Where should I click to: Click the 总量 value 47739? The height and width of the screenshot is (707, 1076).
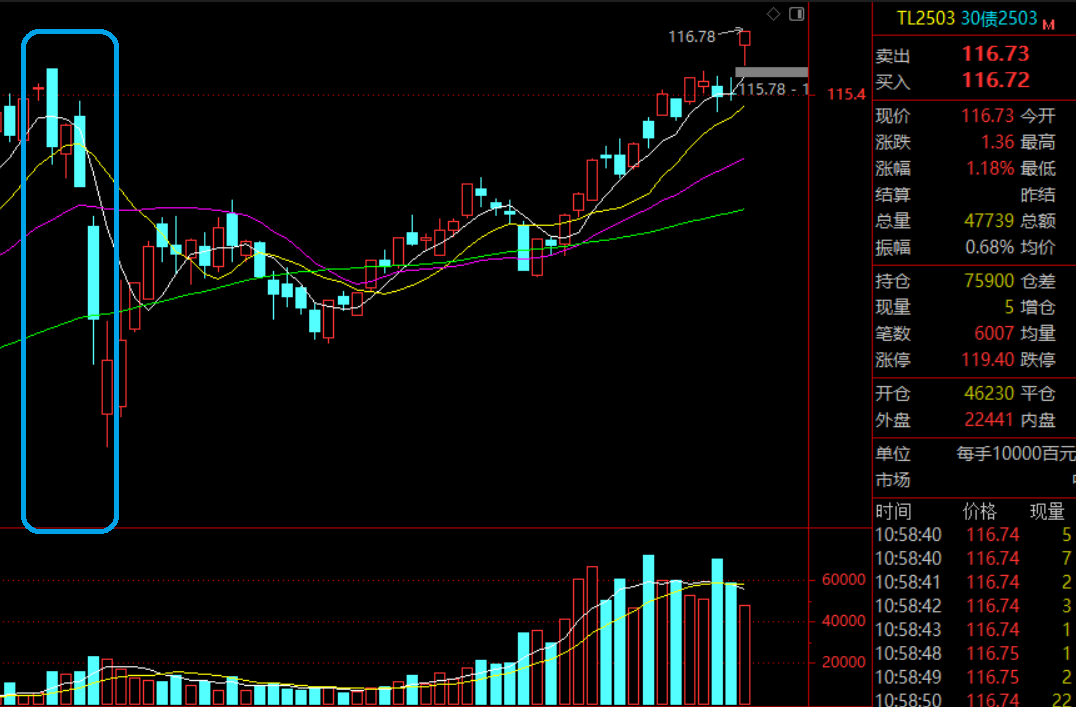pyautogui.click(x=989, y=220)
